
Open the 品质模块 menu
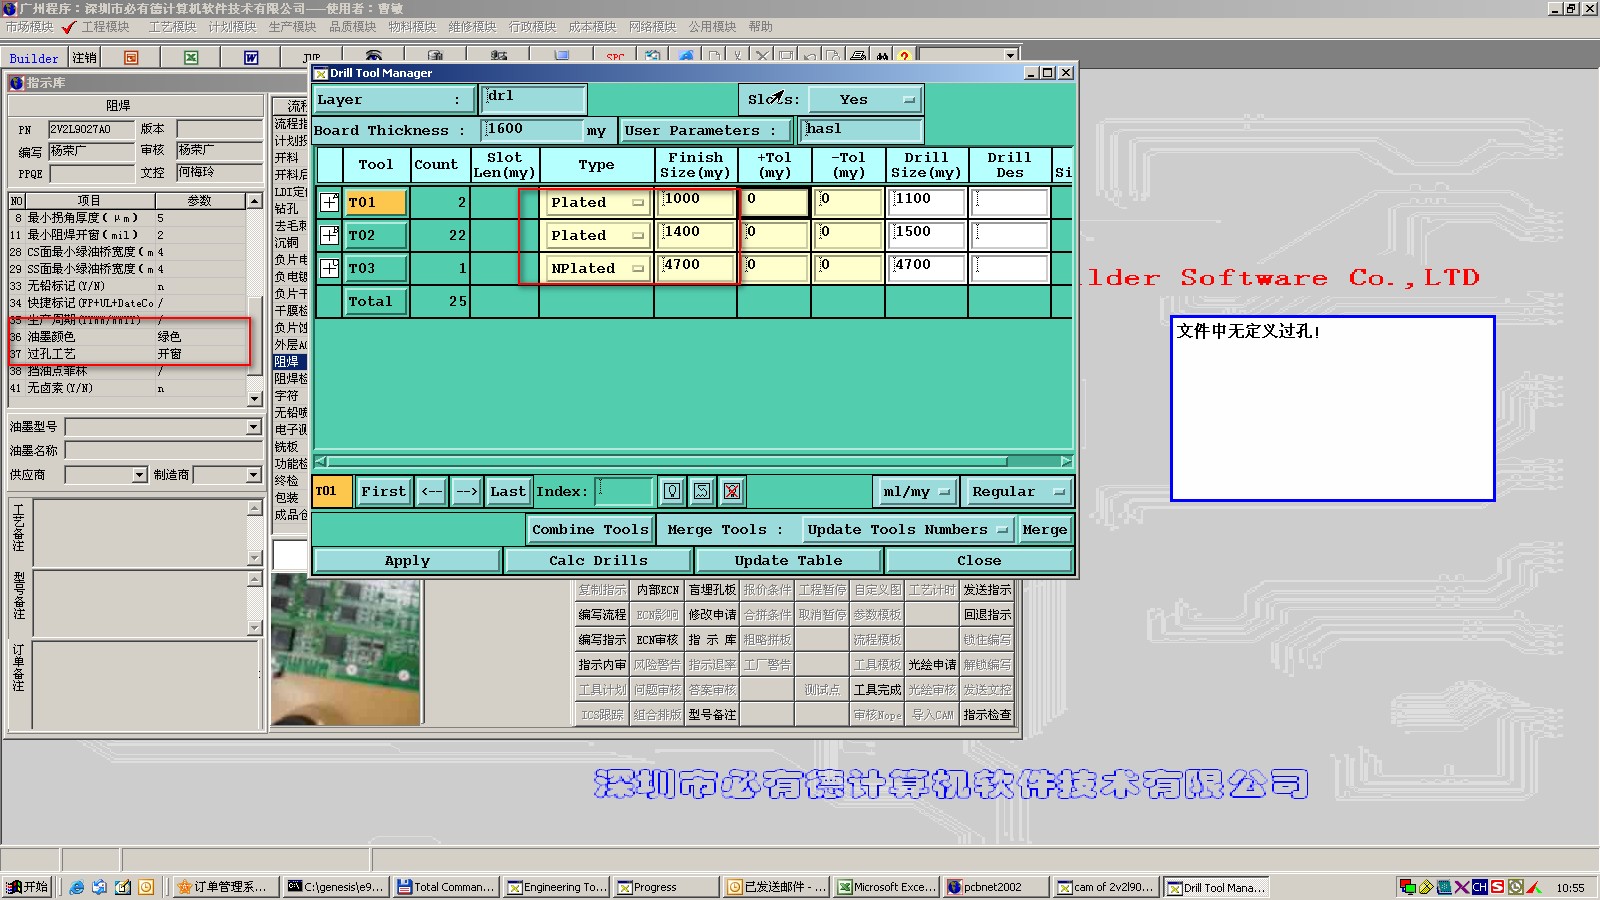[352, 27]
